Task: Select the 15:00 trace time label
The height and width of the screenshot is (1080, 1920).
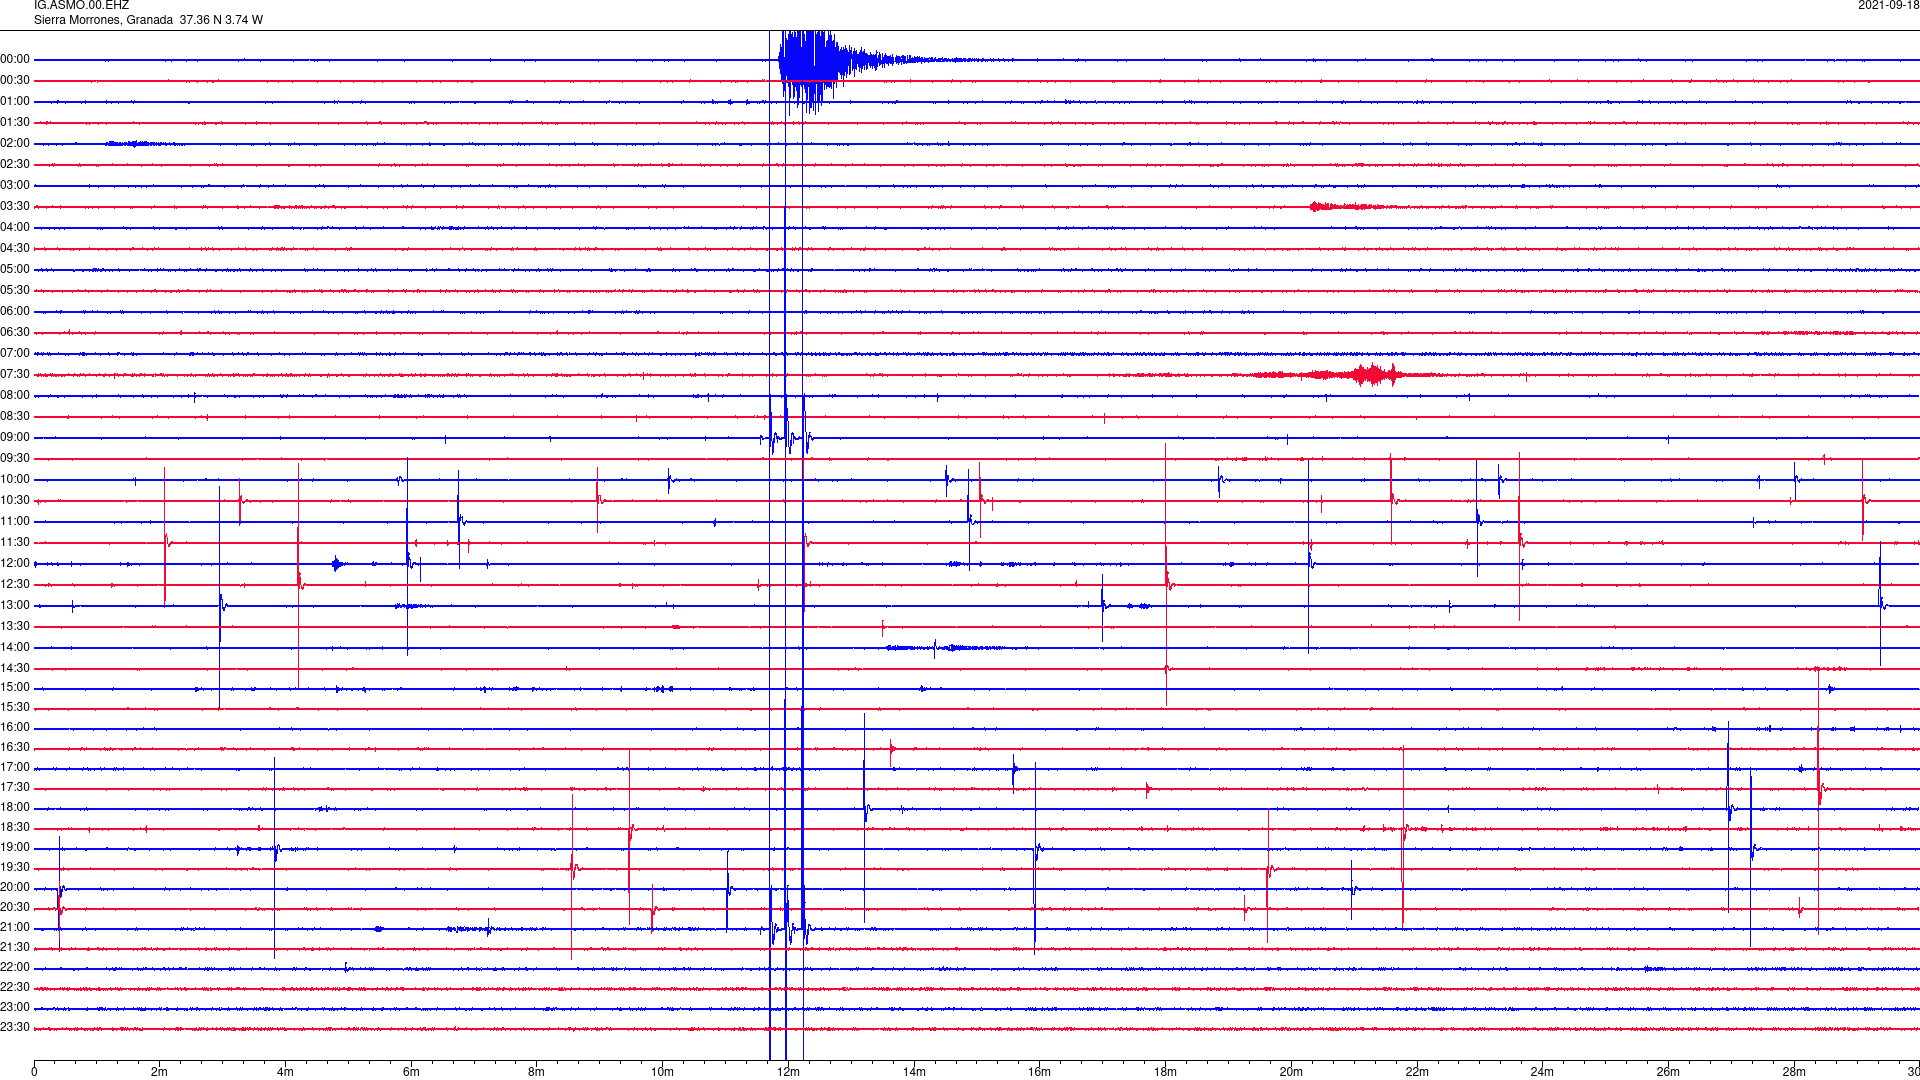Action: [15, 688]
